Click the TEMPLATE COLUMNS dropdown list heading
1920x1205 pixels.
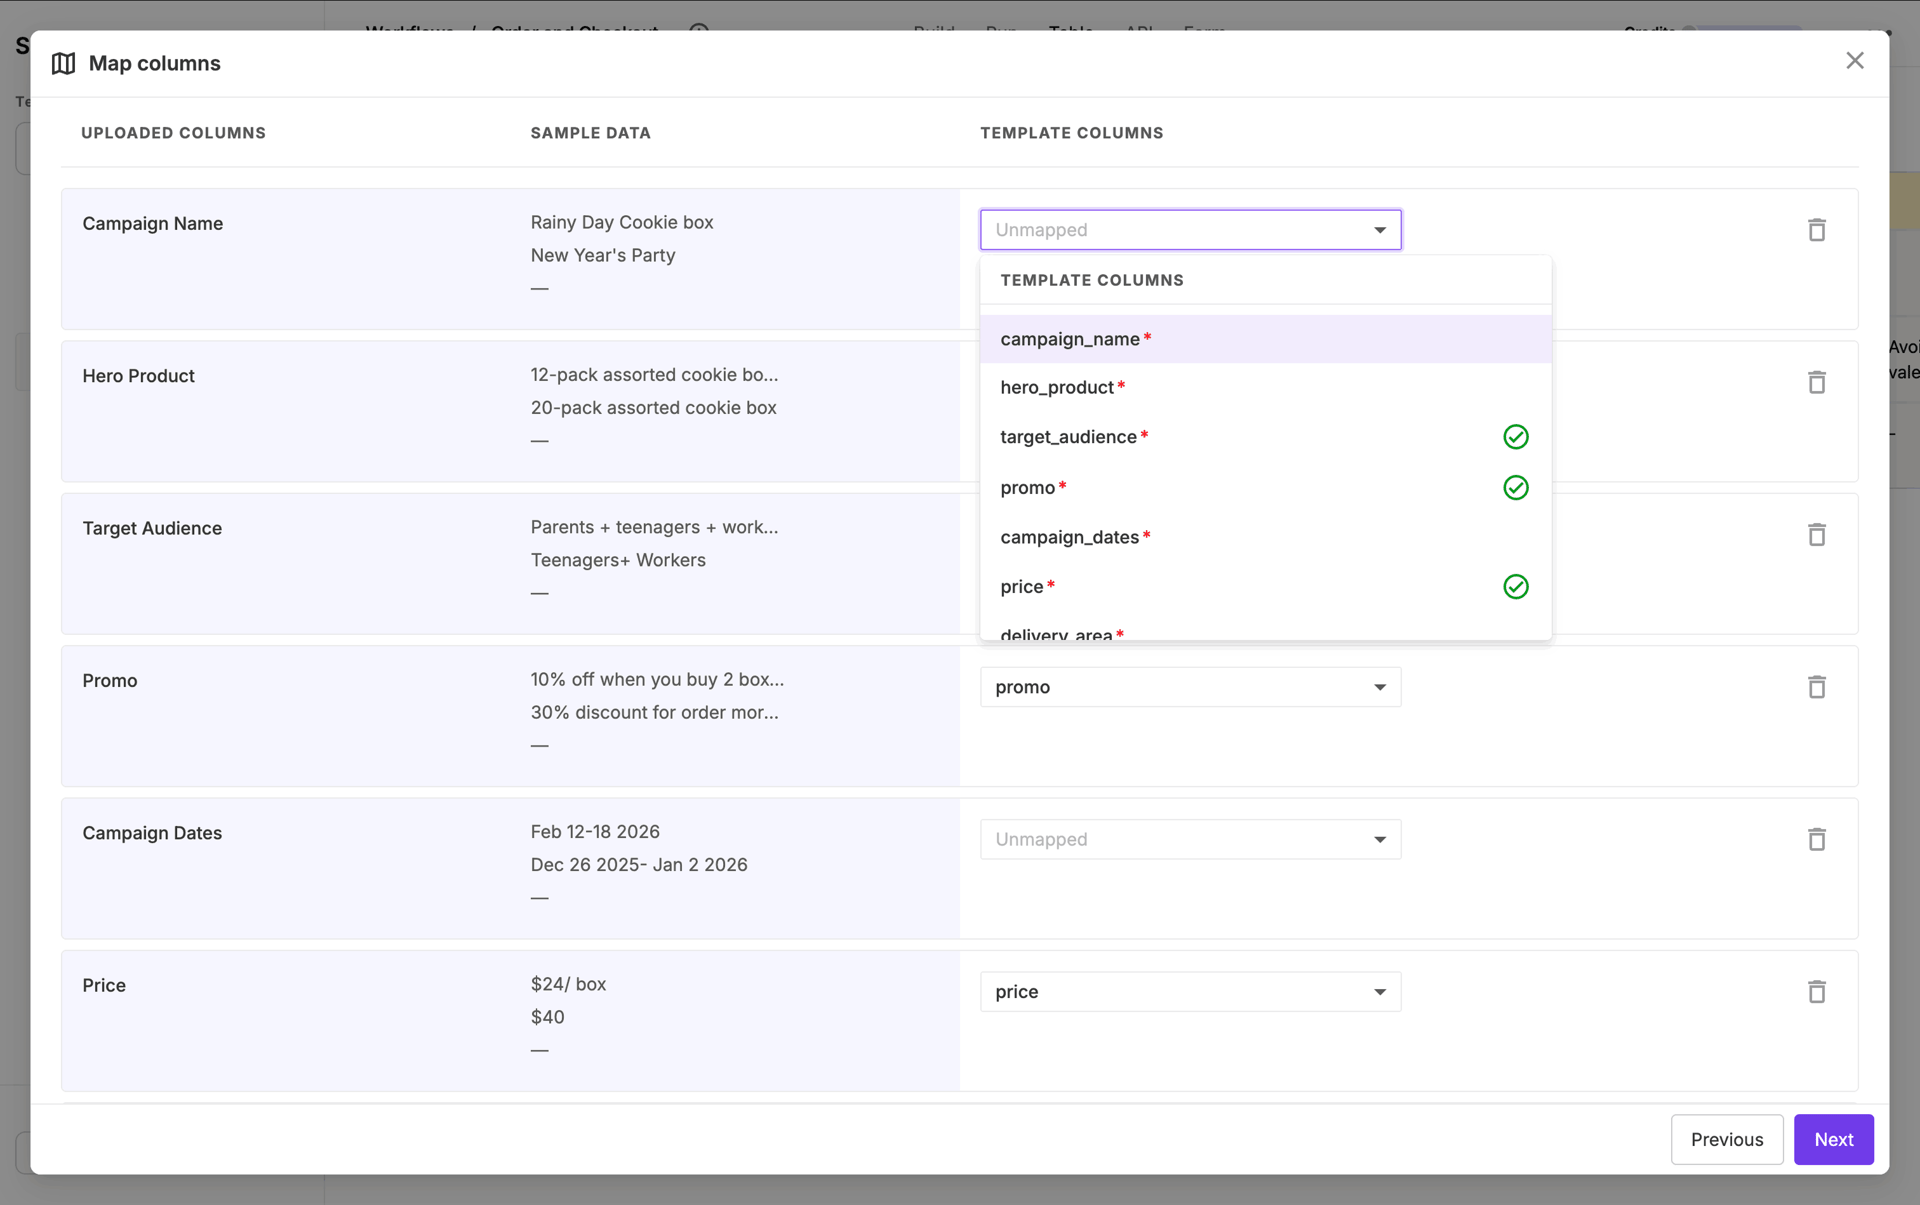coord(1092,280)
